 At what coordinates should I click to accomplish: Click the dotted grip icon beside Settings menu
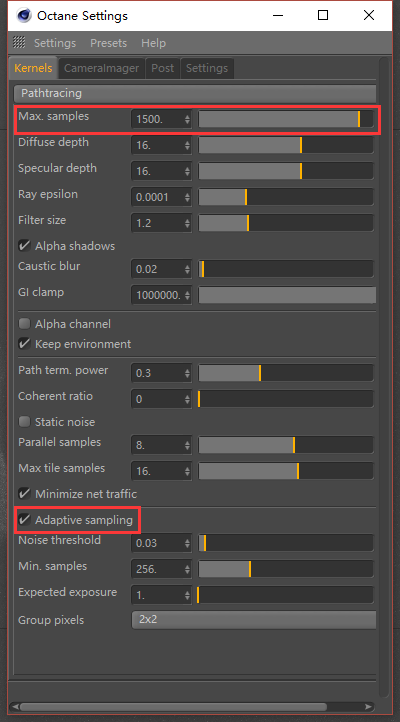tap(19, 43)
